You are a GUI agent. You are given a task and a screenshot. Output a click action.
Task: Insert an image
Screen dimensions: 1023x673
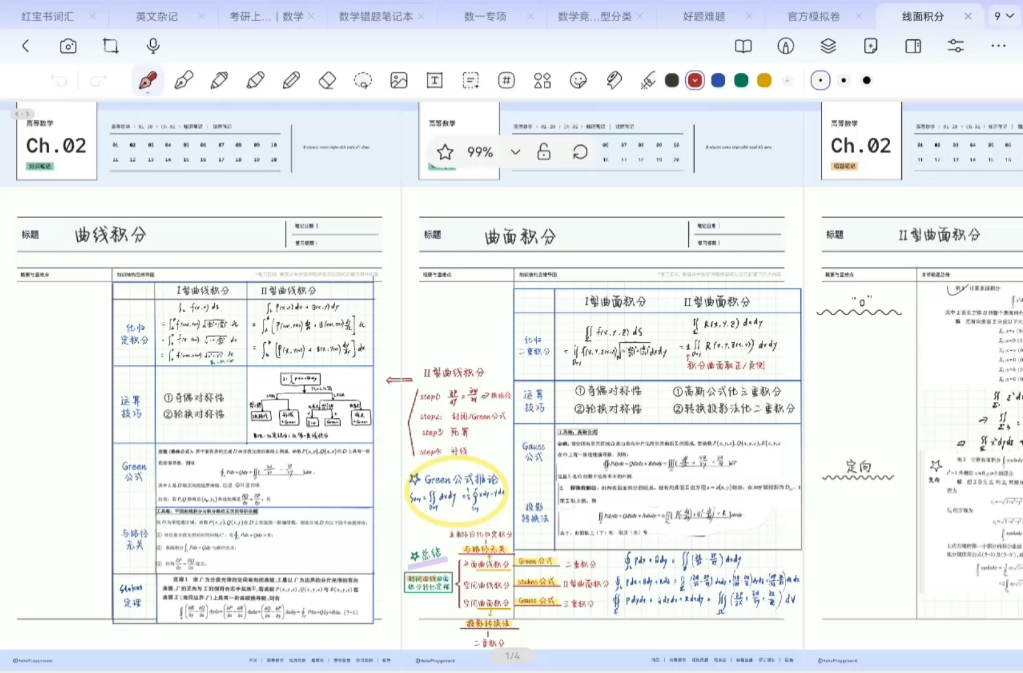coord(399,80)
